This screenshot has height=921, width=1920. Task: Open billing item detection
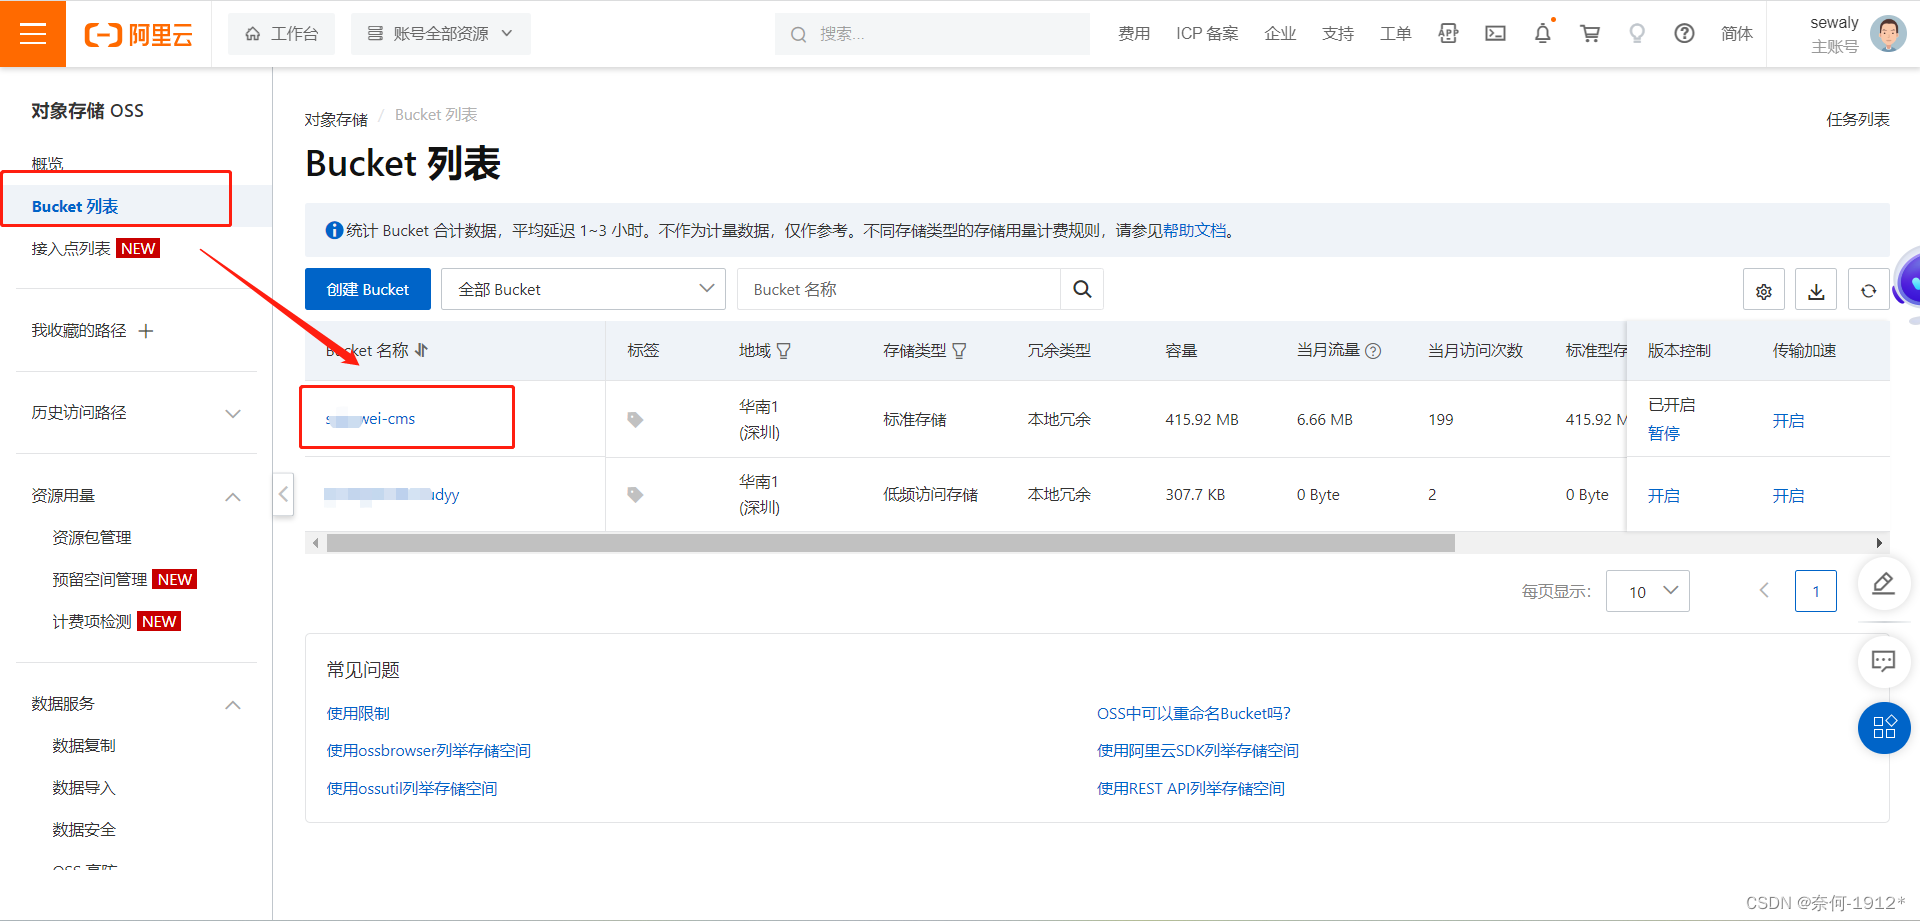(x=92, y=622)
